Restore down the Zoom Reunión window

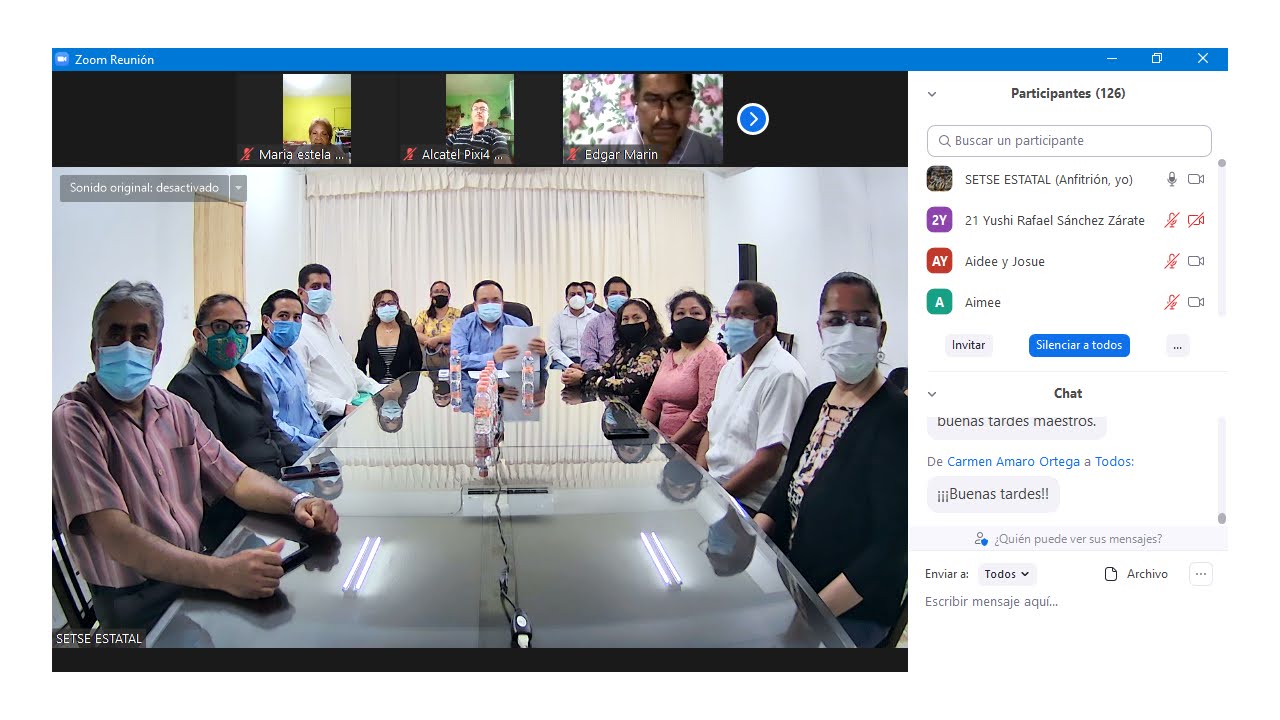point(1157,59)
